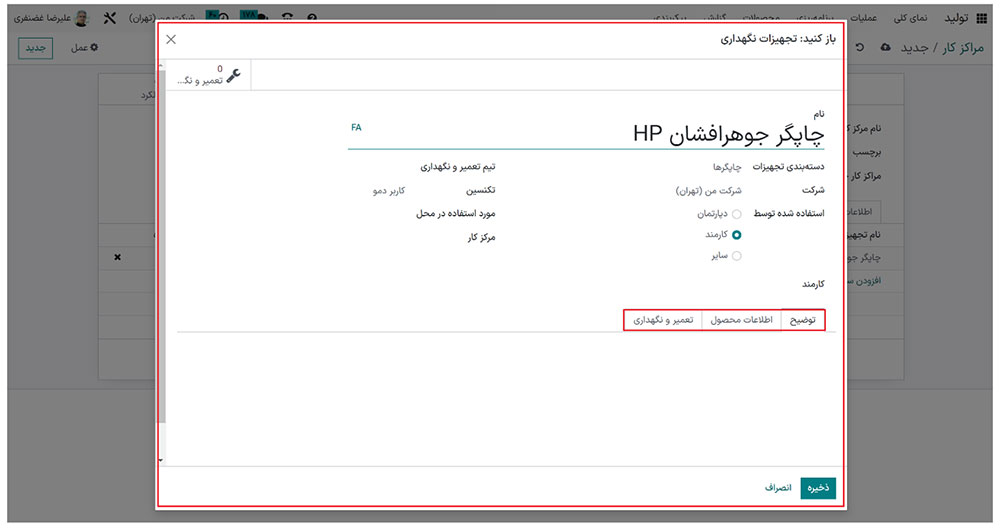The width and height of the screenshot is (1000, 529).
Task: Open the مرکز کار dropdown field
Action: (292, 237)
